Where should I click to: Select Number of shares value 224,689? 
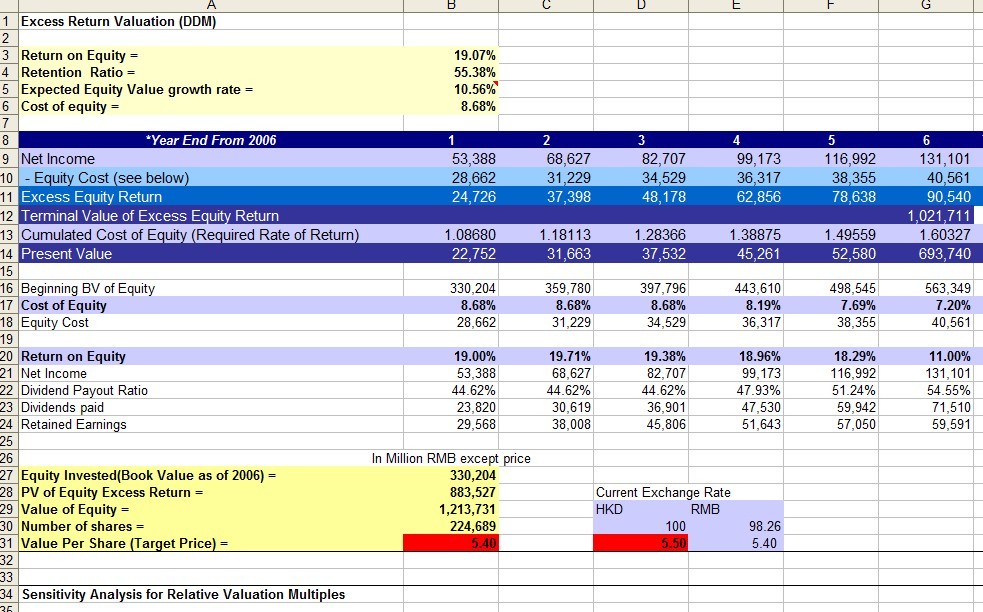click(x=451, y=526)
